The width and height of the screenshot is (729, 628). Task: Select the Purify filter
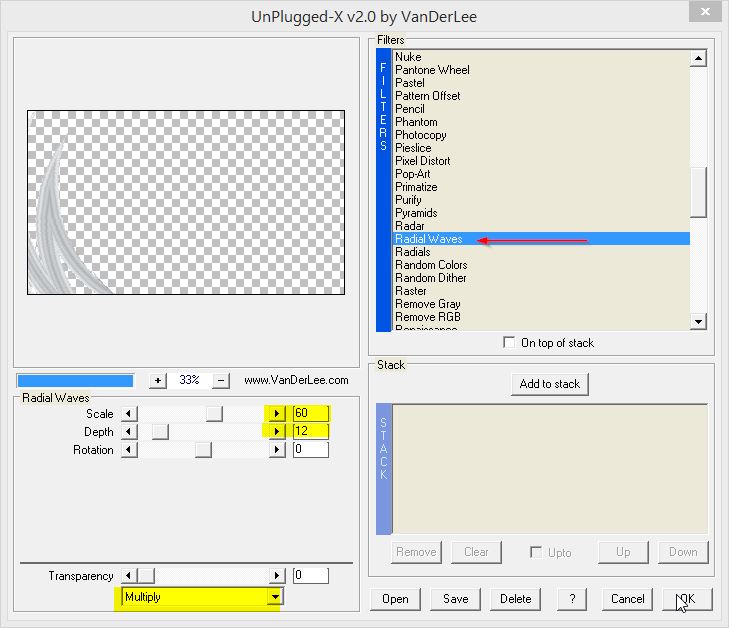pos(408,200)
